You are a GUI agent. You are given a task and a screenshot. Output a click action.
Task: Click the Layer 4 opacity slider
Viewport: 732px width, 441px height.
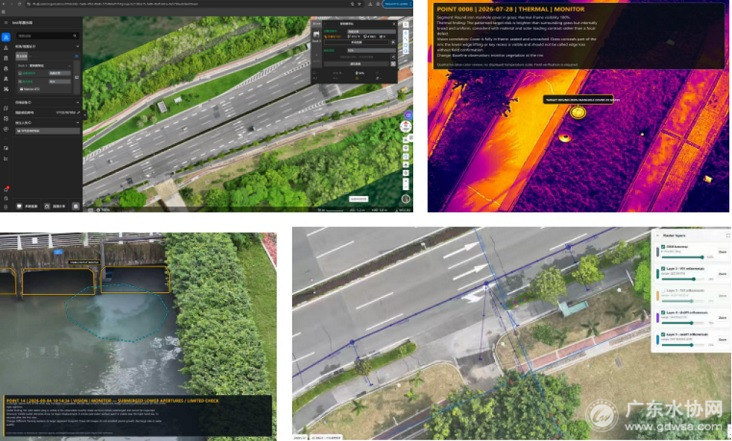[683, 323]
